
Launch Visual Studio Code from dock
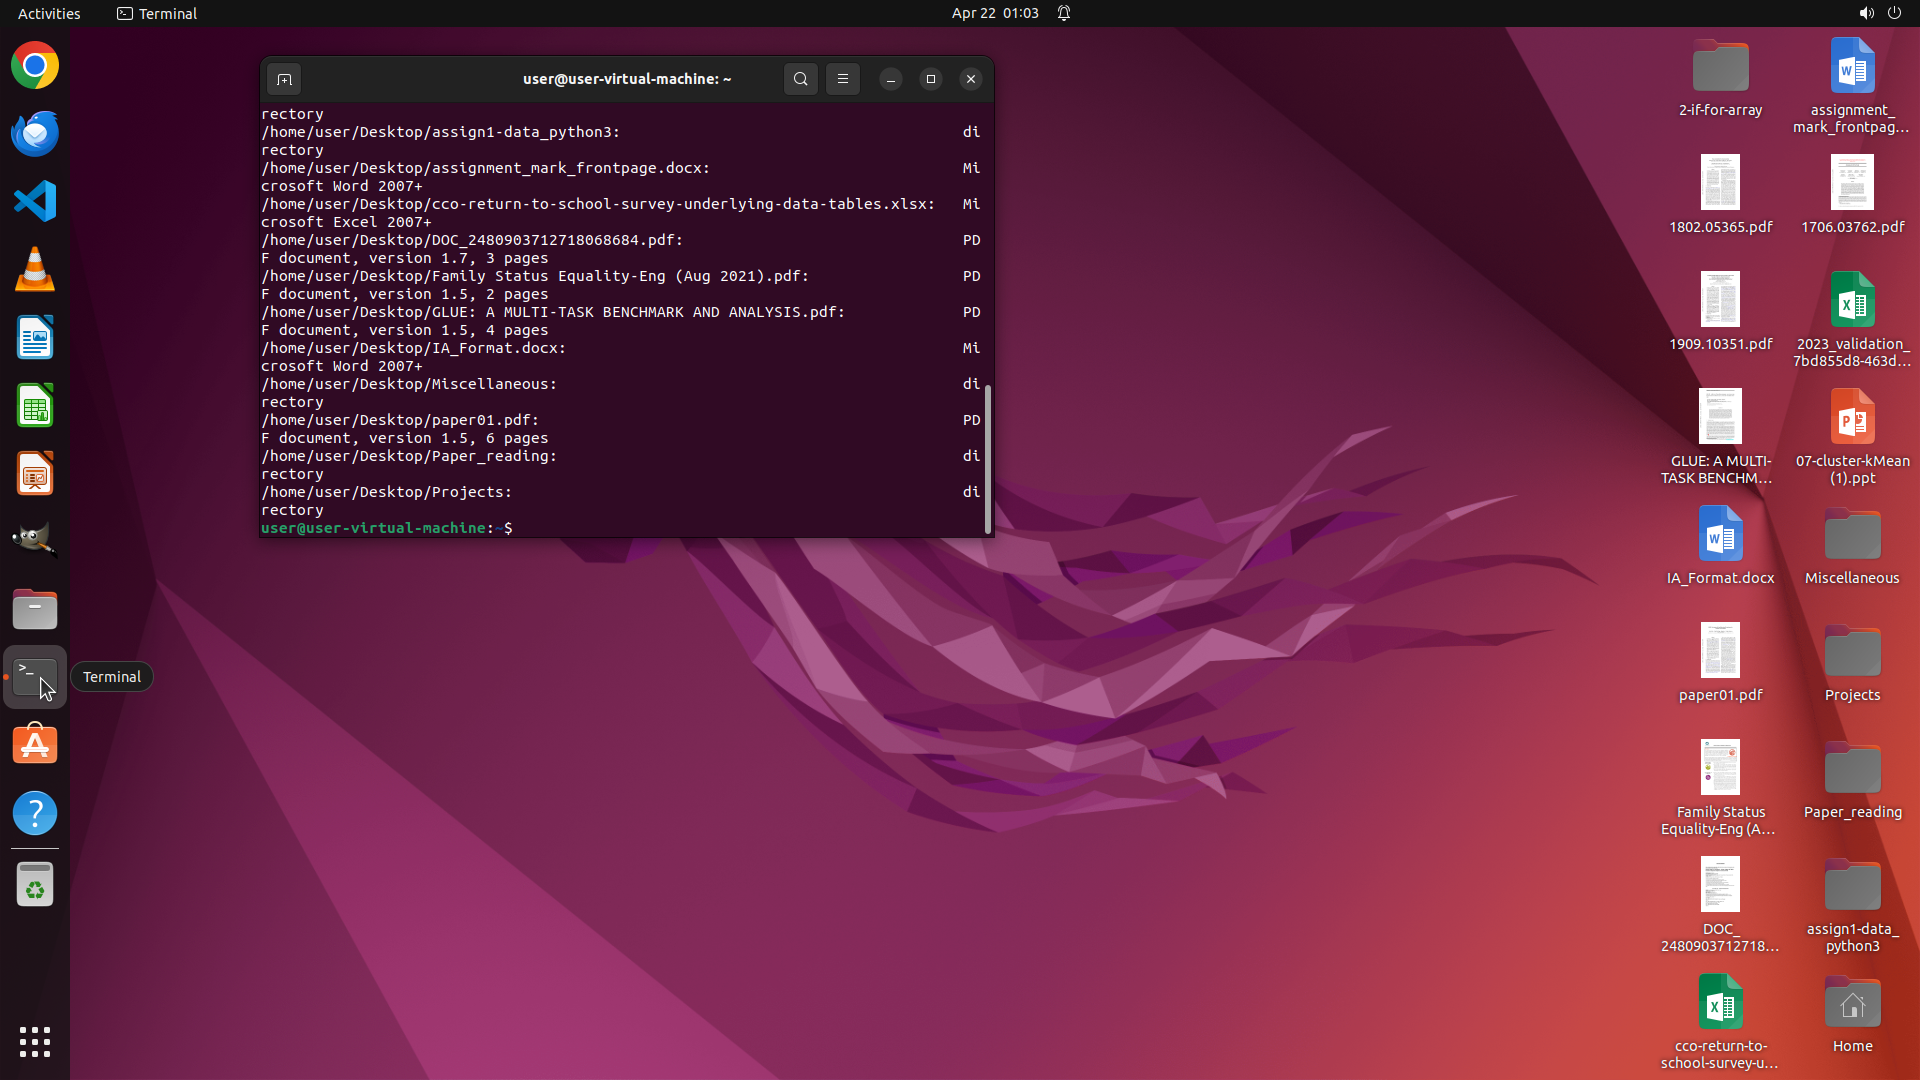[35, 202]
